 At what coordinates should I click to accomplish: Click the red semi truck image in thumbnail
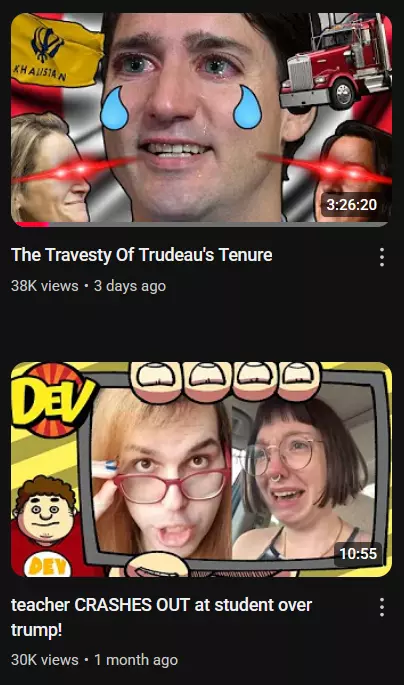pos(335,61)
